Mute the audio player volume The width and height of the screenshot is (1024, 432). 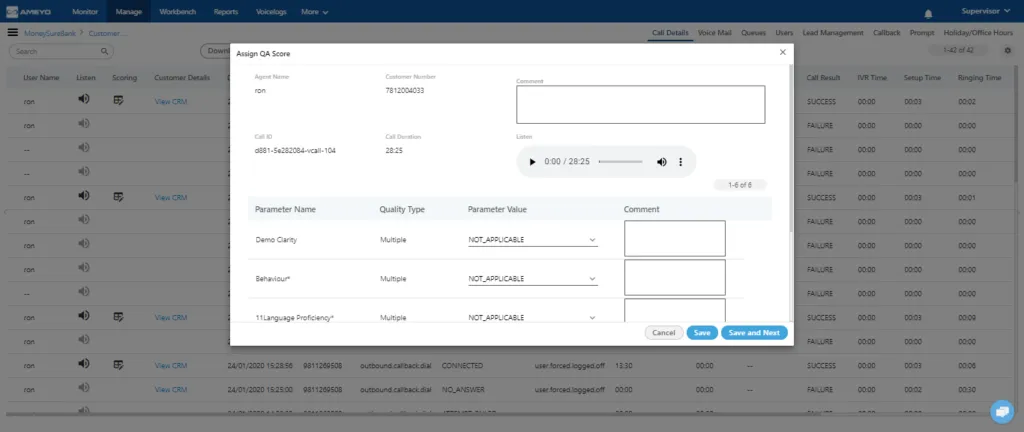[x=661, y=162]
